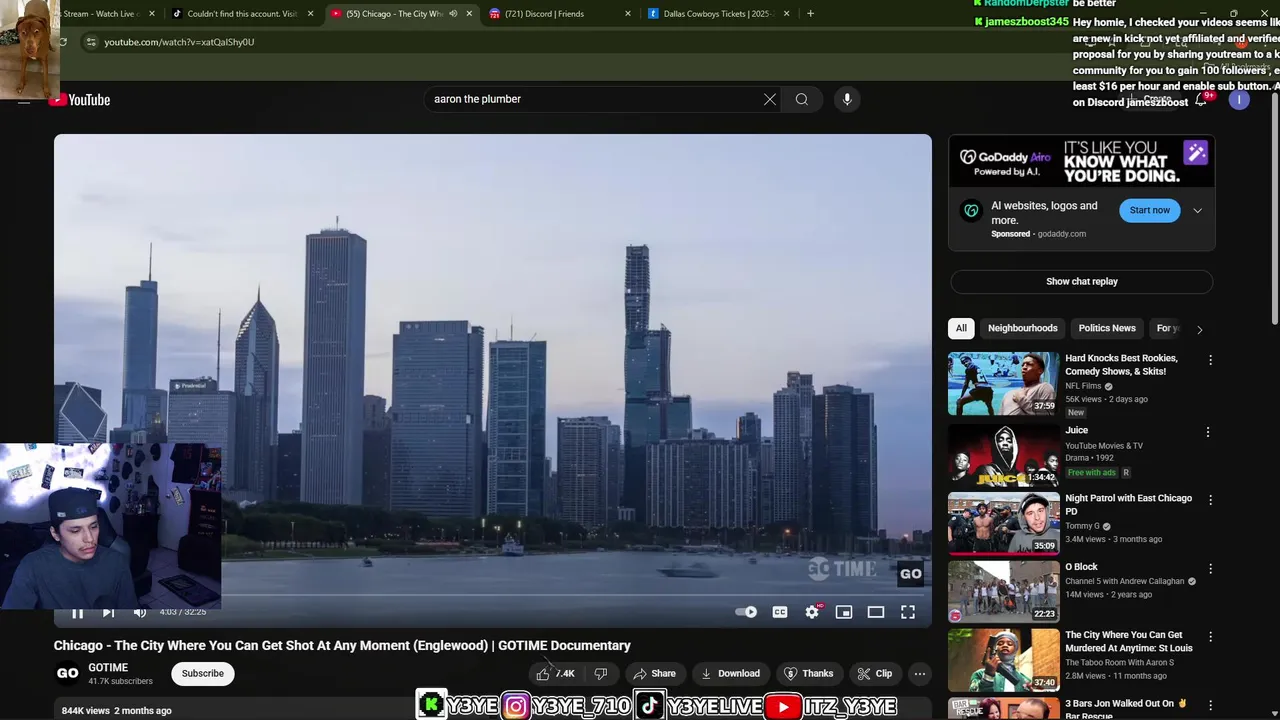1280x720 pixels.
Task: Toggle closed captions on the video
Action: 780,612
